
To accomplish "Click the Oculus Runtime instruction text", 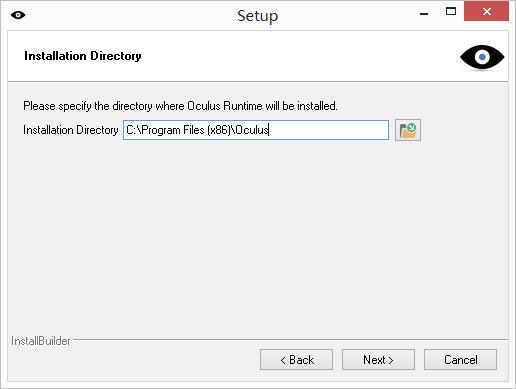I will 180,106.
